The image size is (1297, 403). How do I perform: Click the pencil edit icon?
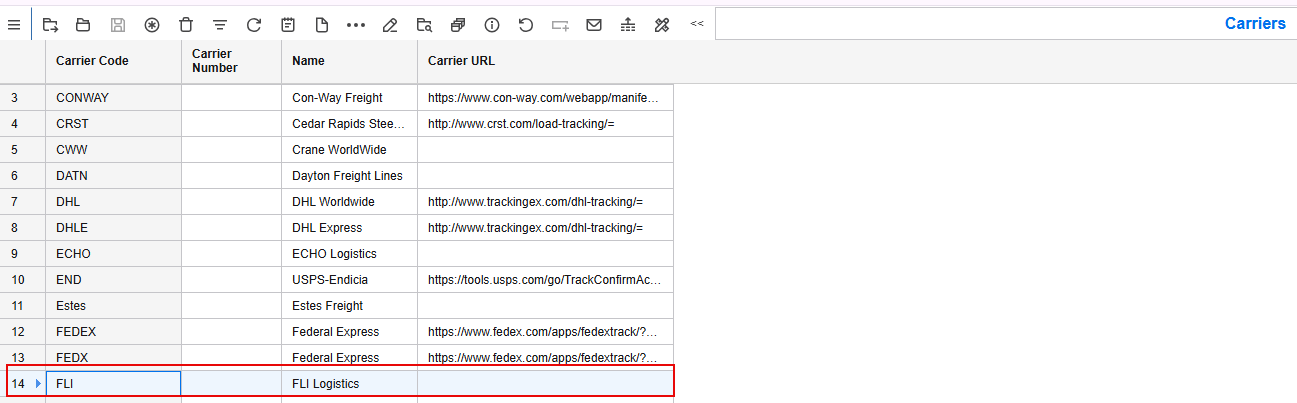point(390,24)
